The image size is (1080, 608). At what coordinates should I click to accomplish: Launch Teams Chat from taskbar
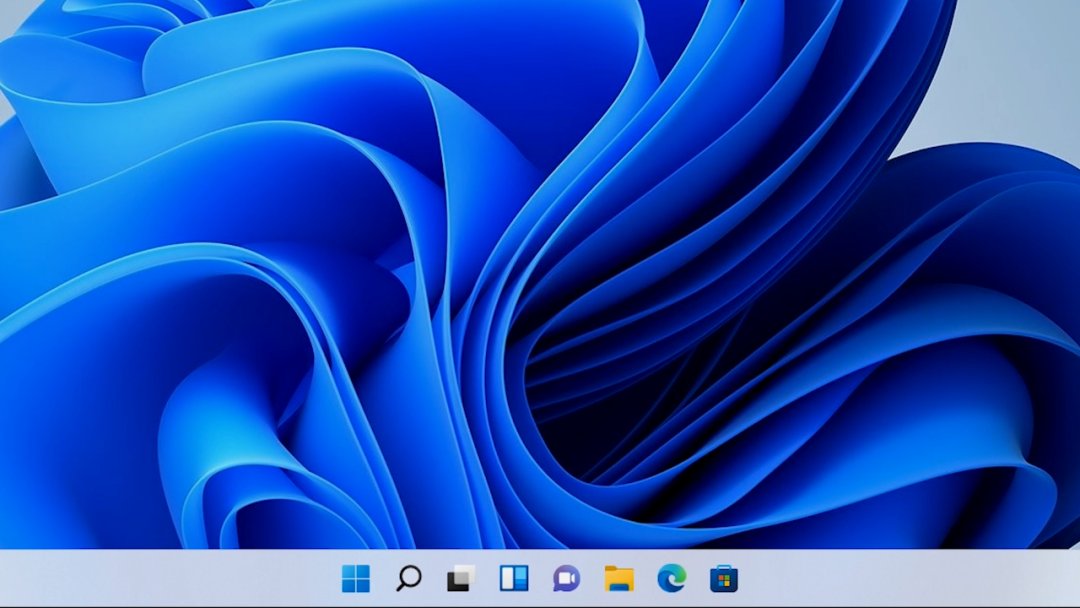566,578
